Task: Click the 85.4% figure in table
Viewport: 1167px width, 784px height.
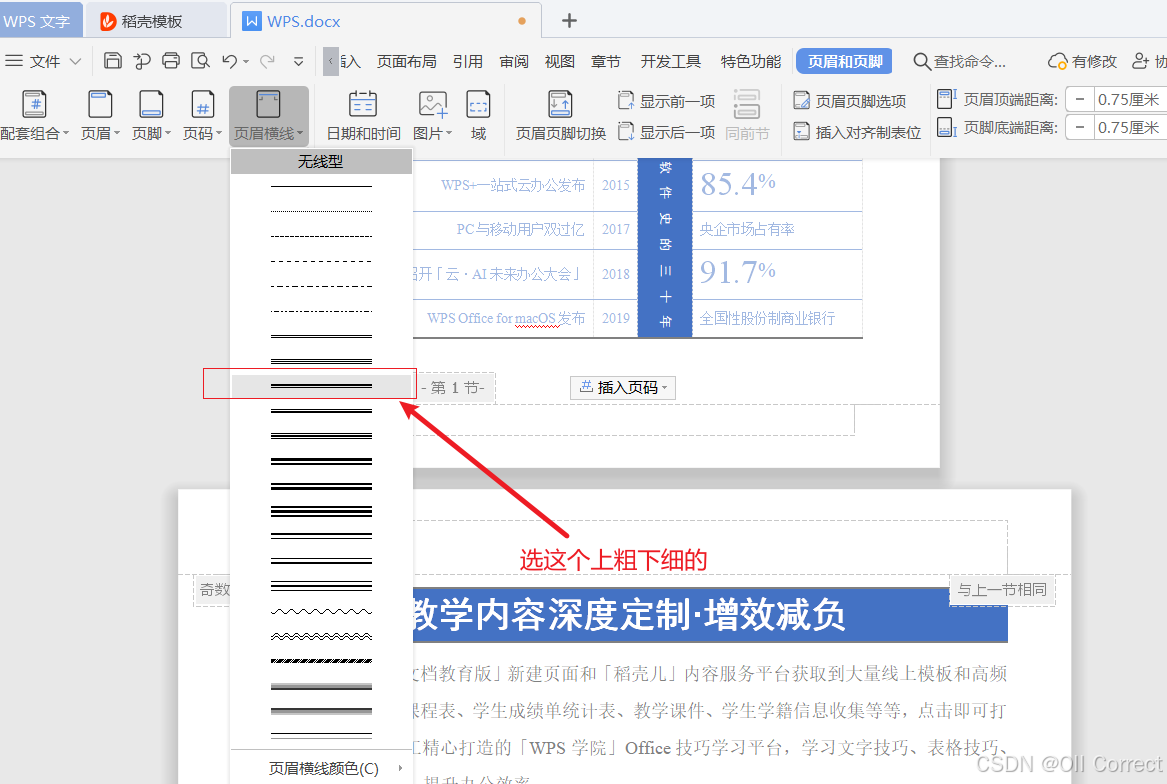Action: click(738, 184)
